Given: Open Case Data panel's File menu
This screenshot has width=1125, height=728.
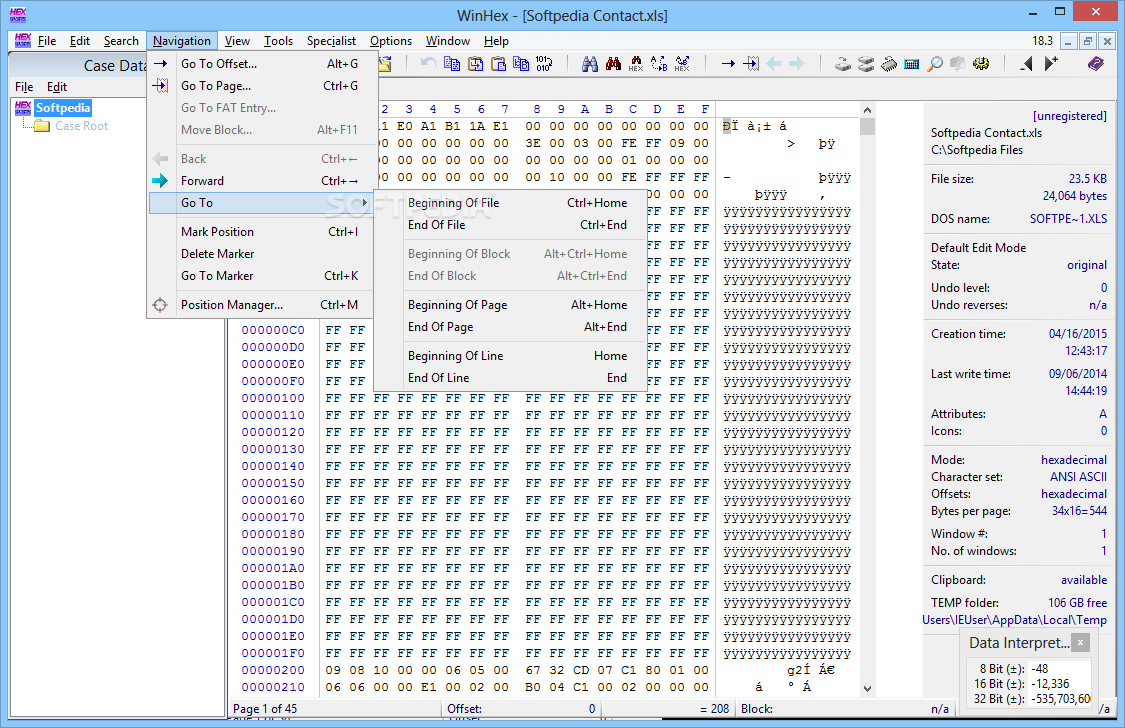Looking at the screenshot, I should coord(24,87).
